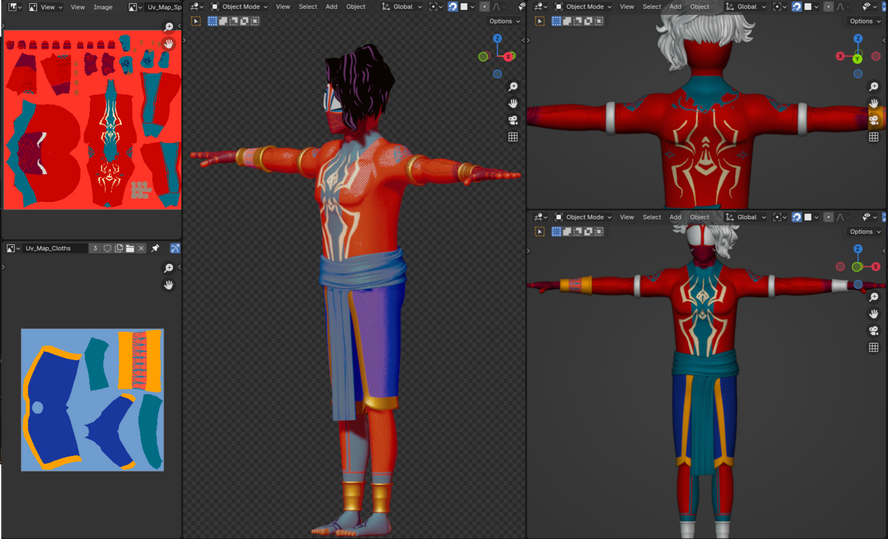Screen dimensions: 888x539
Task: Toggle orthographic grid icon in center viewport
Action: coord(513,137)
